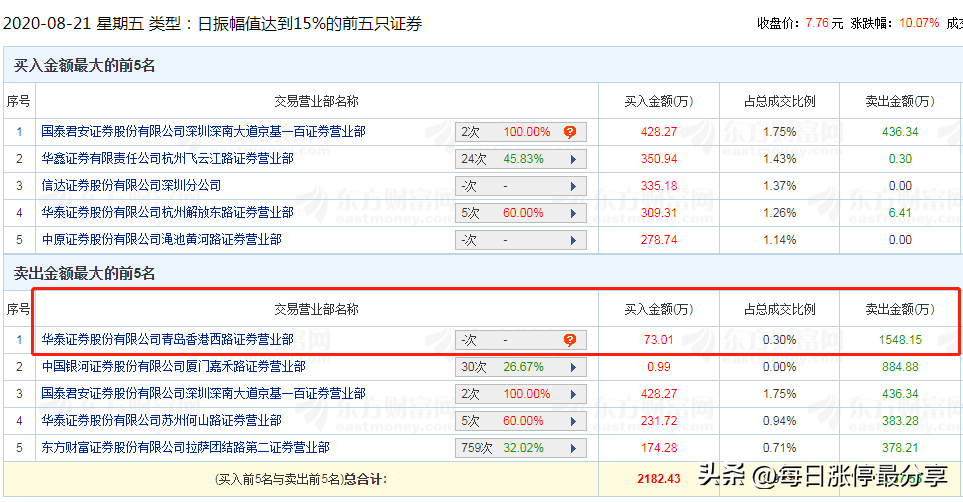Click question-mark icon beside 国泰君安 buy row 1
Screen dimensions: 963x502
point(570,132)
